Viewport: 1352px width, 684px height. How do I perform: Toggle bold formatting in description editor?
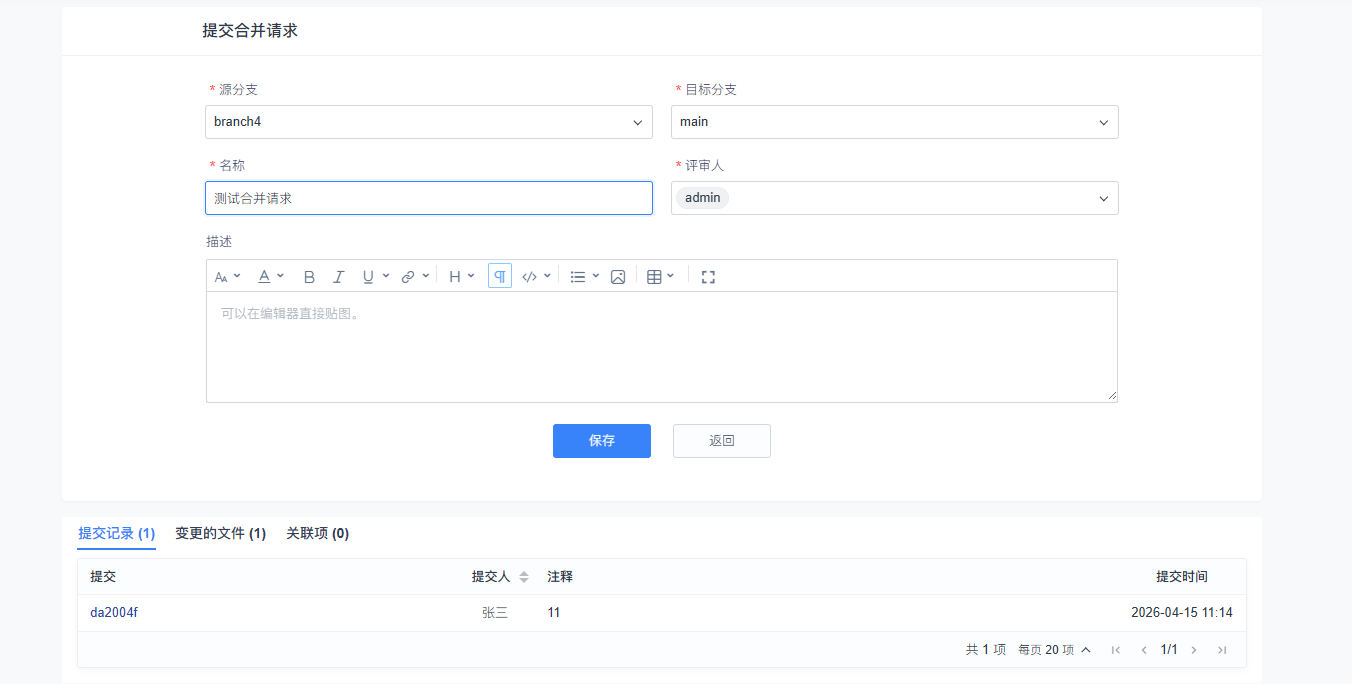(x=309, y=277)
